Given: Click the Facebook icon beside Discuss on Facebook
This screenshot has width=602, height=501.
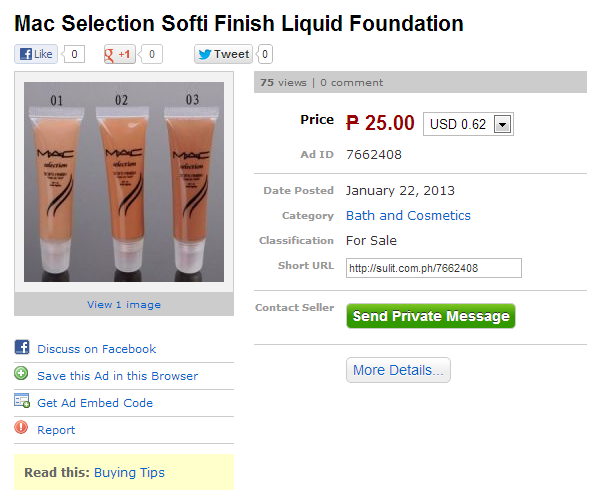Looking at the screenshot, I should point(22,348).
